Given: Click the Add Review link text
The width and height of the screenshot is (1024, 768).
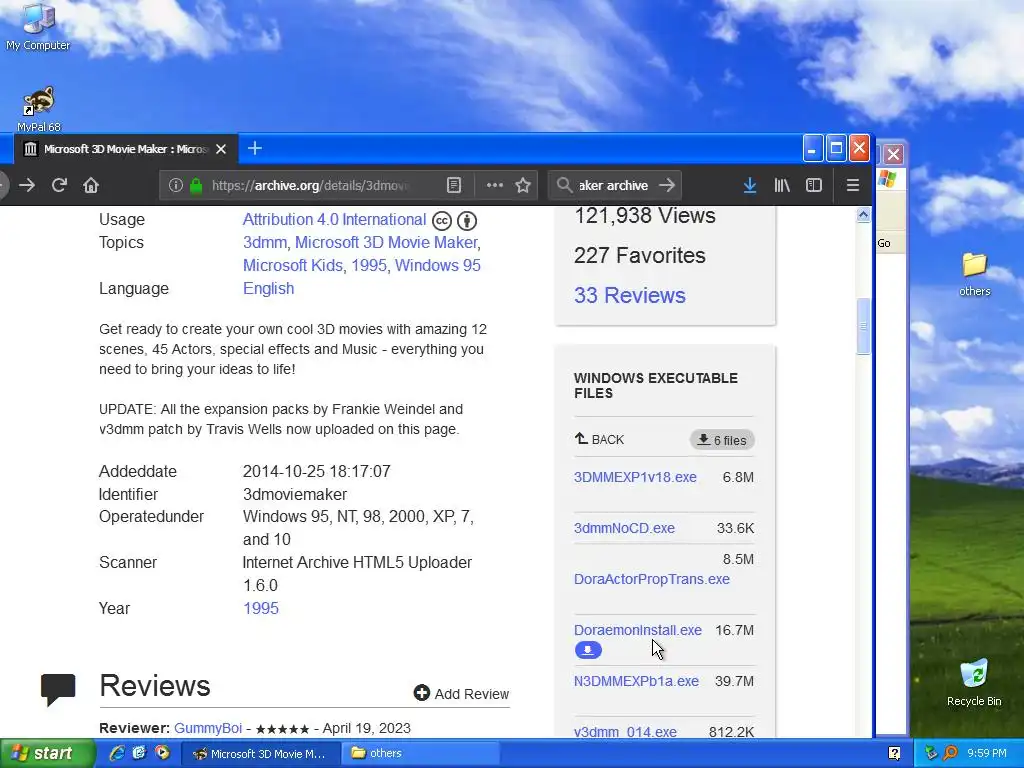Looking at the screenshot, I should [x=472, y=694].
